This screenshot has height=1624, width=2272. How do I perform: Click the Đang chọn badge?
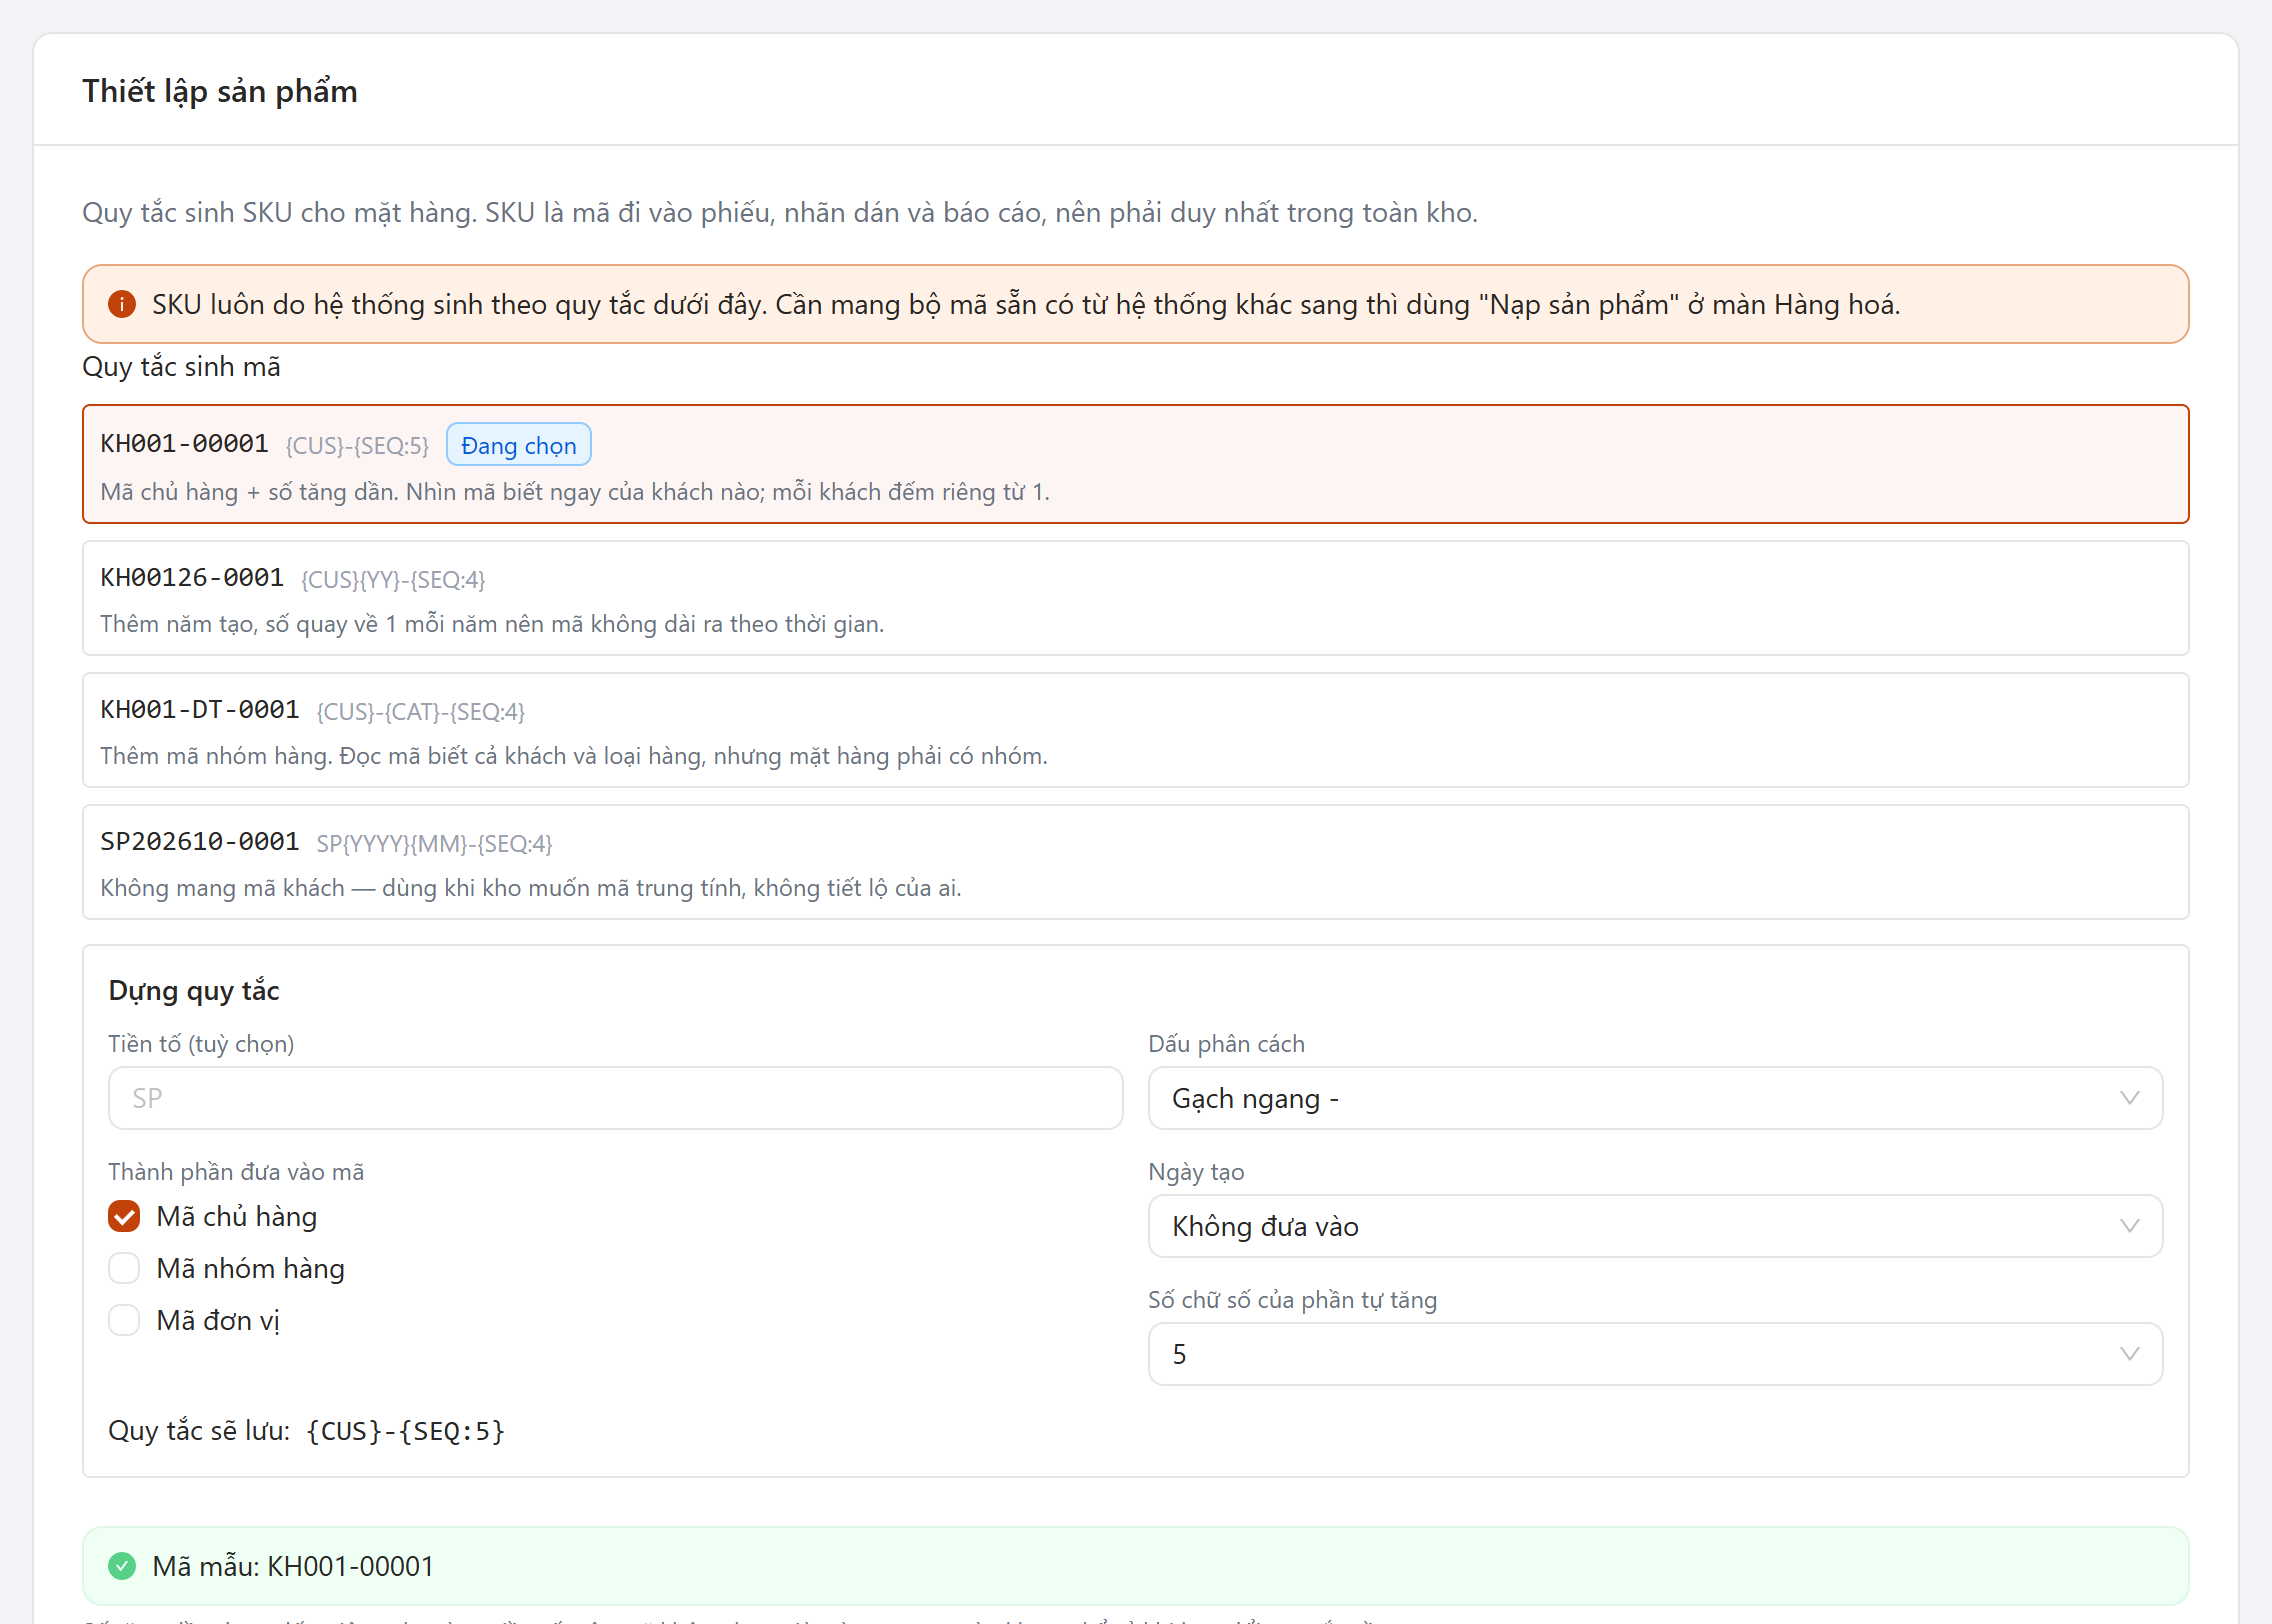point(518,445)
